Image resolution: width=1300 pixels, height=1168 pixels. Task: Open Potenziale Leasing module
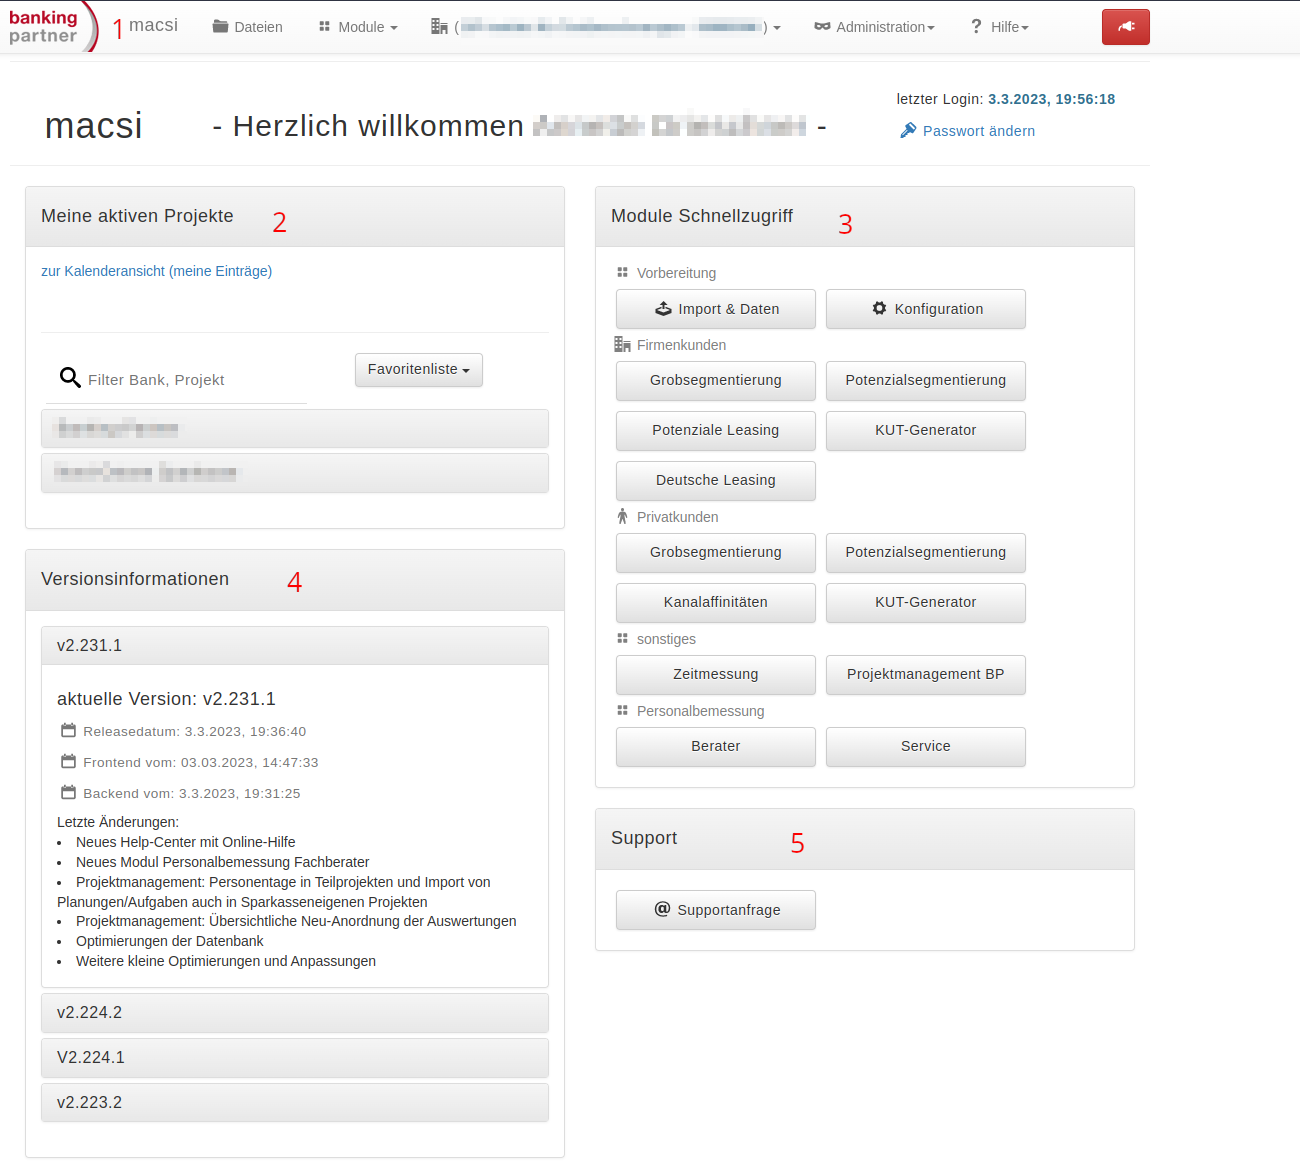pyautogui.click(x=716, y=431)
